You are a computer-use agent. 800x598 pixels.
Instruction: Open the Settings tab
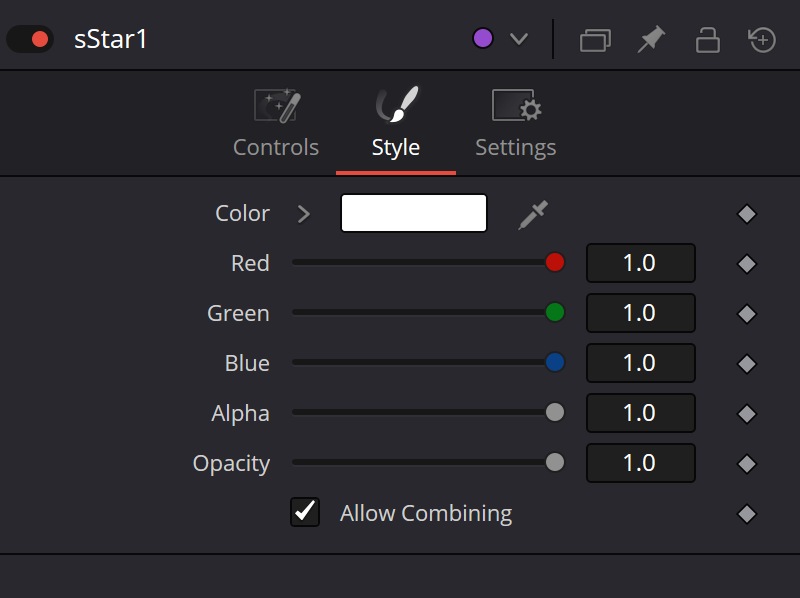click(x=516, y=123)
